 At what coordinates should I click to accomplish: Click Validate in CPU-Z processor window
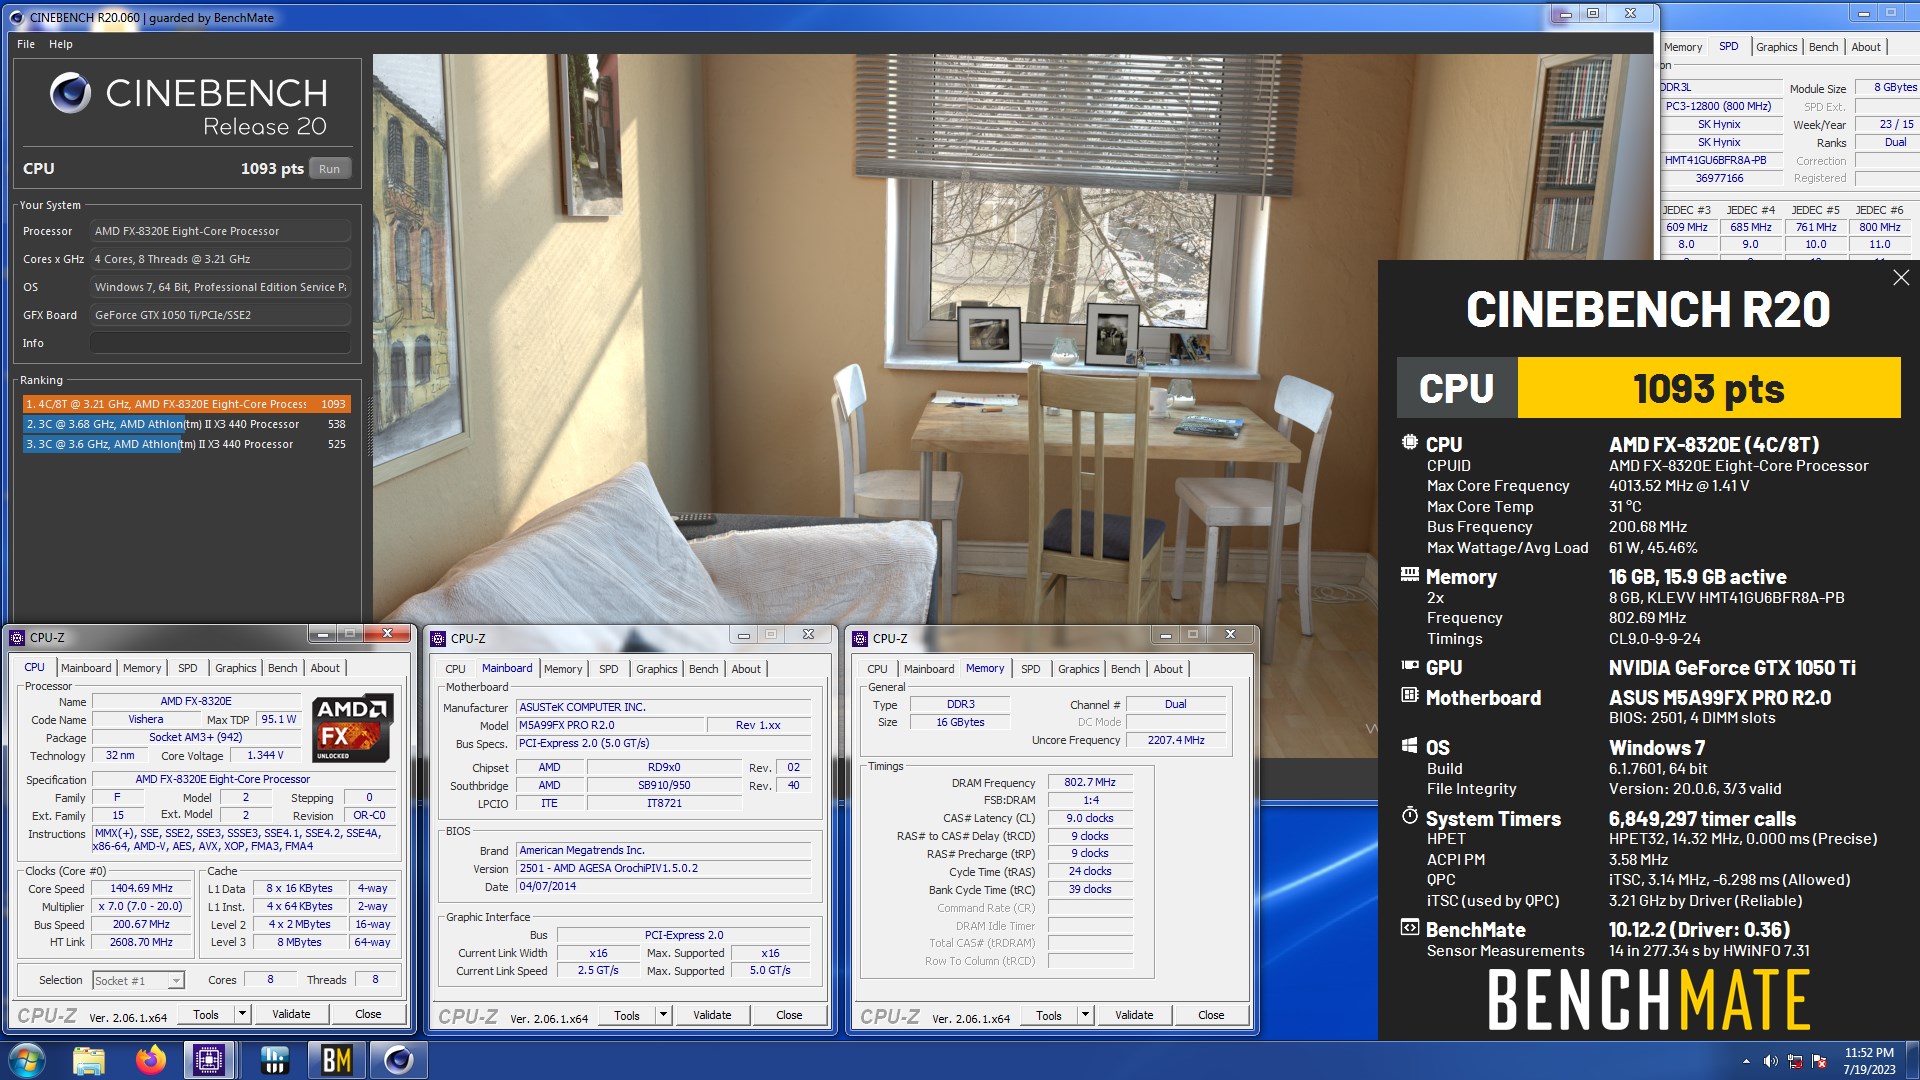tap(291, 1014)
